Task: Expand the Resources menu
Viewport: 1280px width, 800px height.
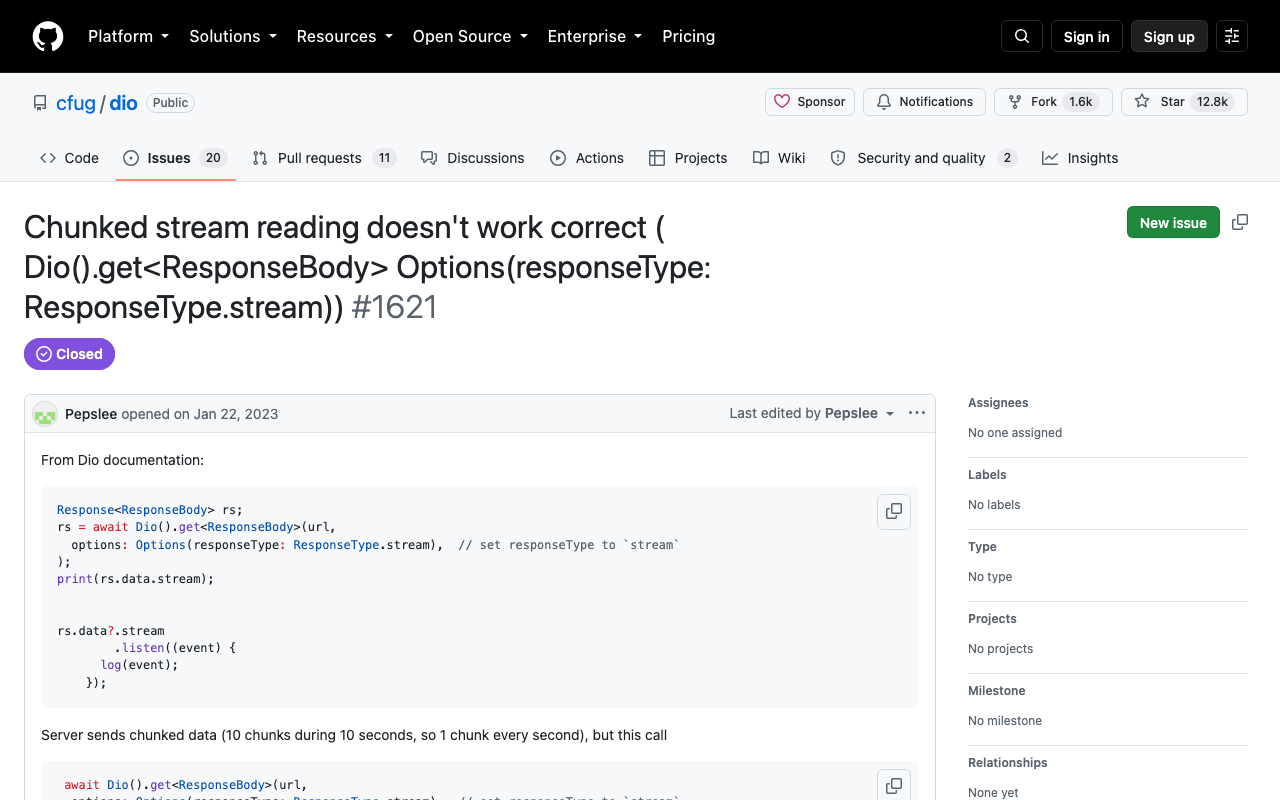Action: click(x=345, y=36)
